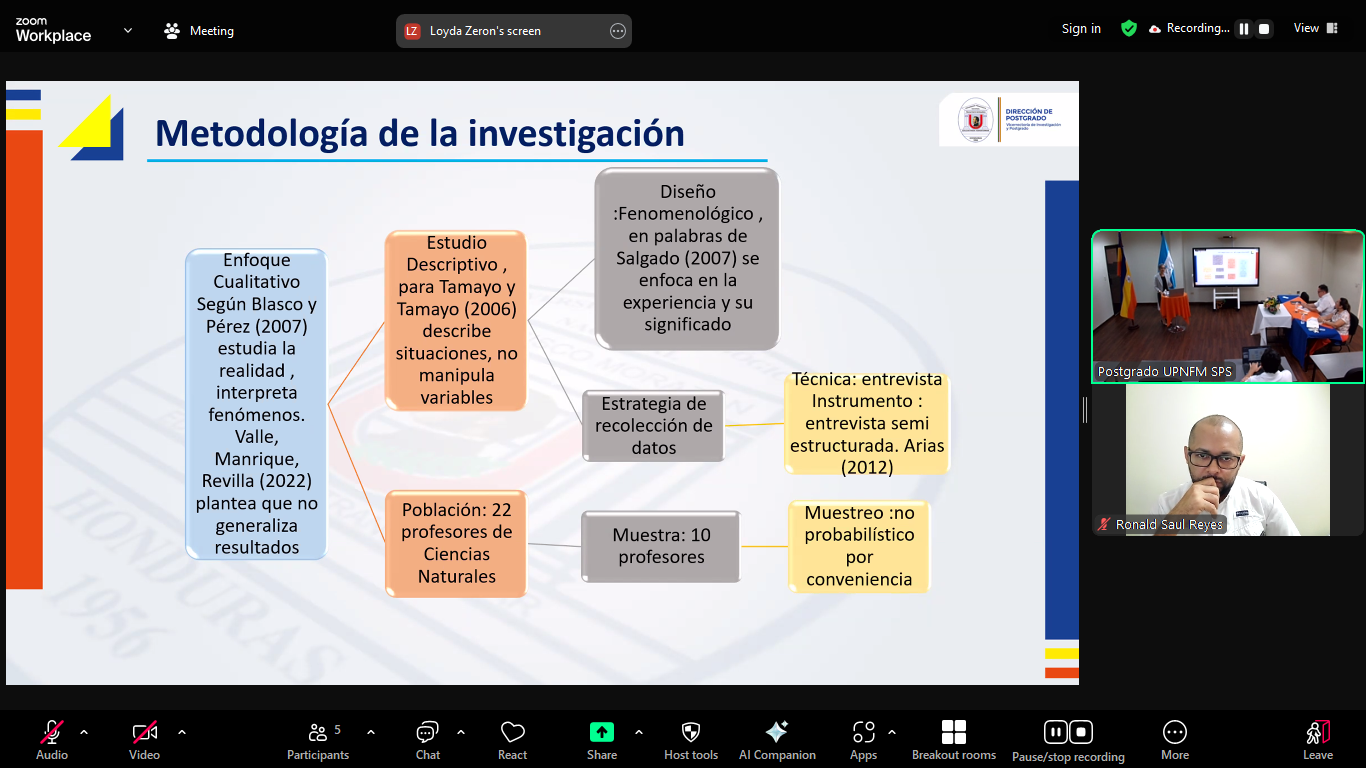The height and width of the screenshot is (768, 1366).
Task: Open the View layout menu
Action: (1316, 28)
